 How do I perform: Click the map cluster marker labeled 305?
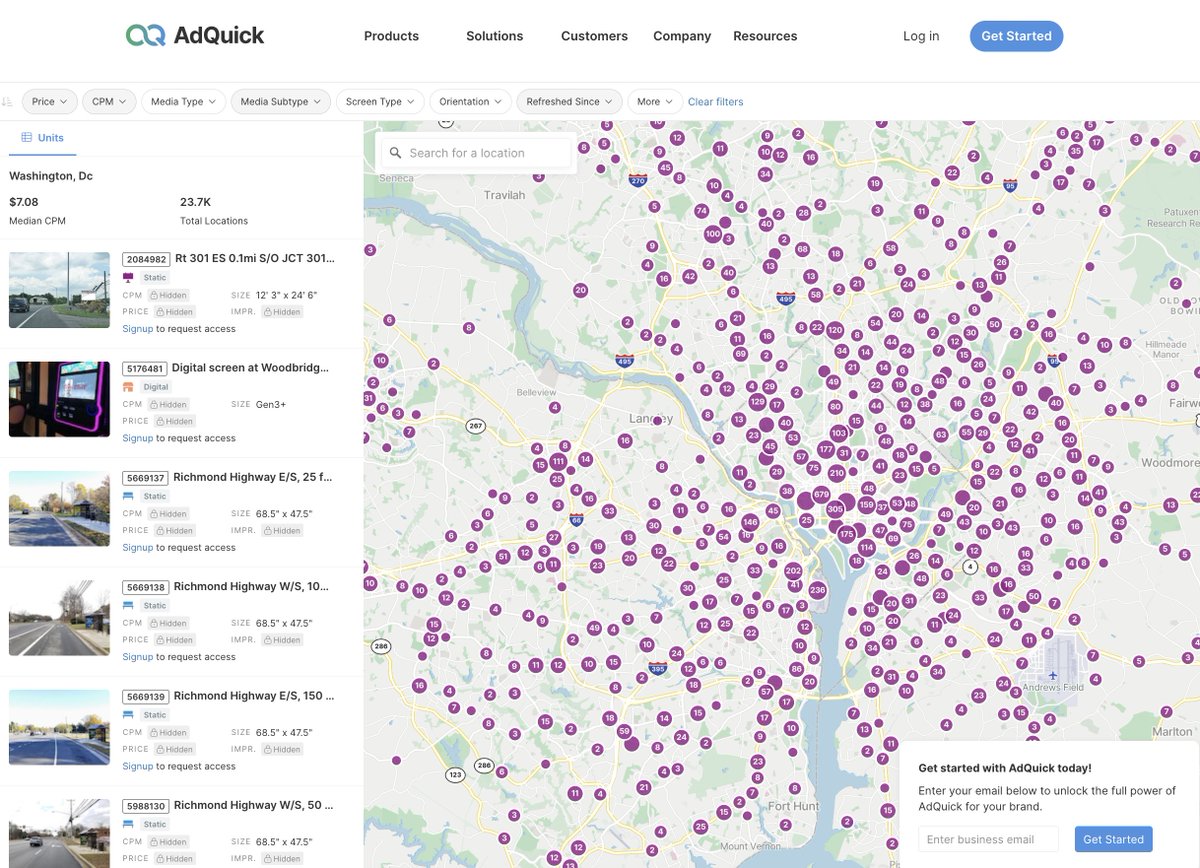tap(835, 509)
